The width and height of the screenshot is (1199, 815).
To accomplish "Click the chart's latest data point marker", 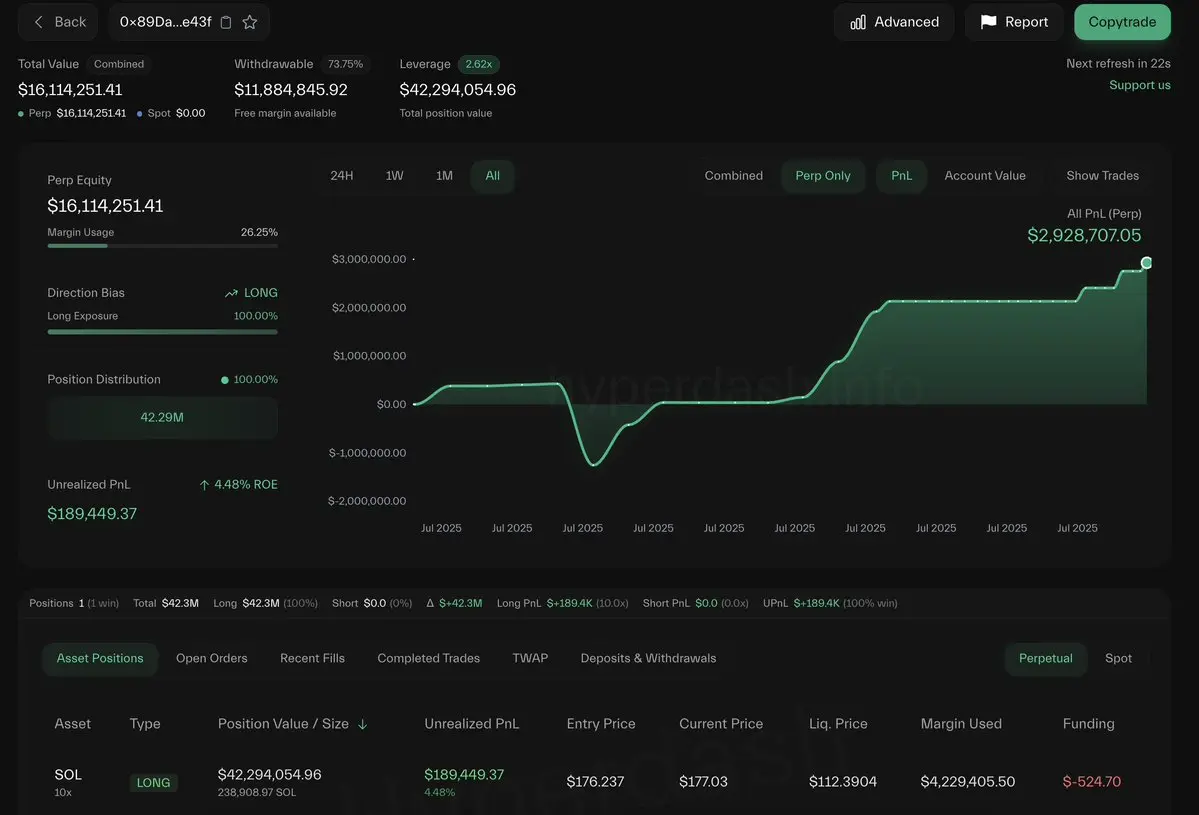I will 1146,263.
